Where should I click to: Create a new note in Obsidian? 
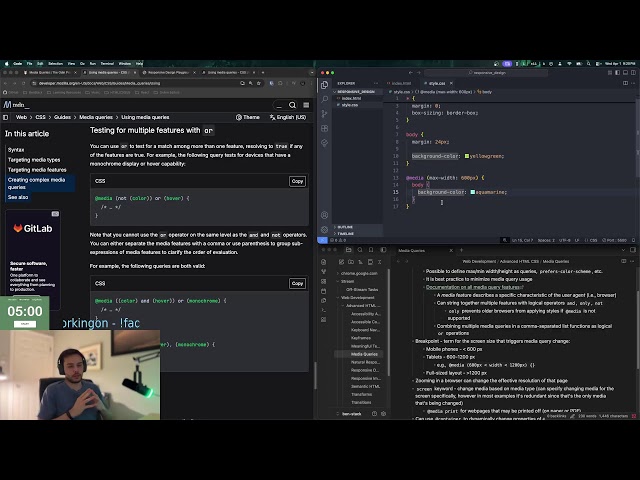[x=341, y=262]
